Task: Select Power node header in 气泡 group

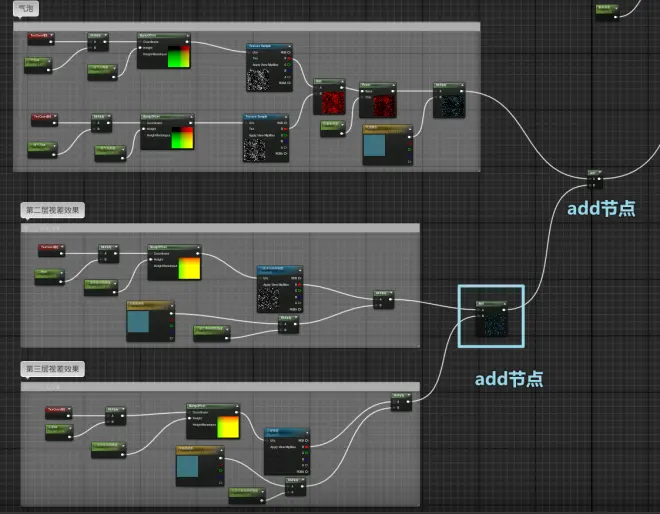Action: coord(378,85)
